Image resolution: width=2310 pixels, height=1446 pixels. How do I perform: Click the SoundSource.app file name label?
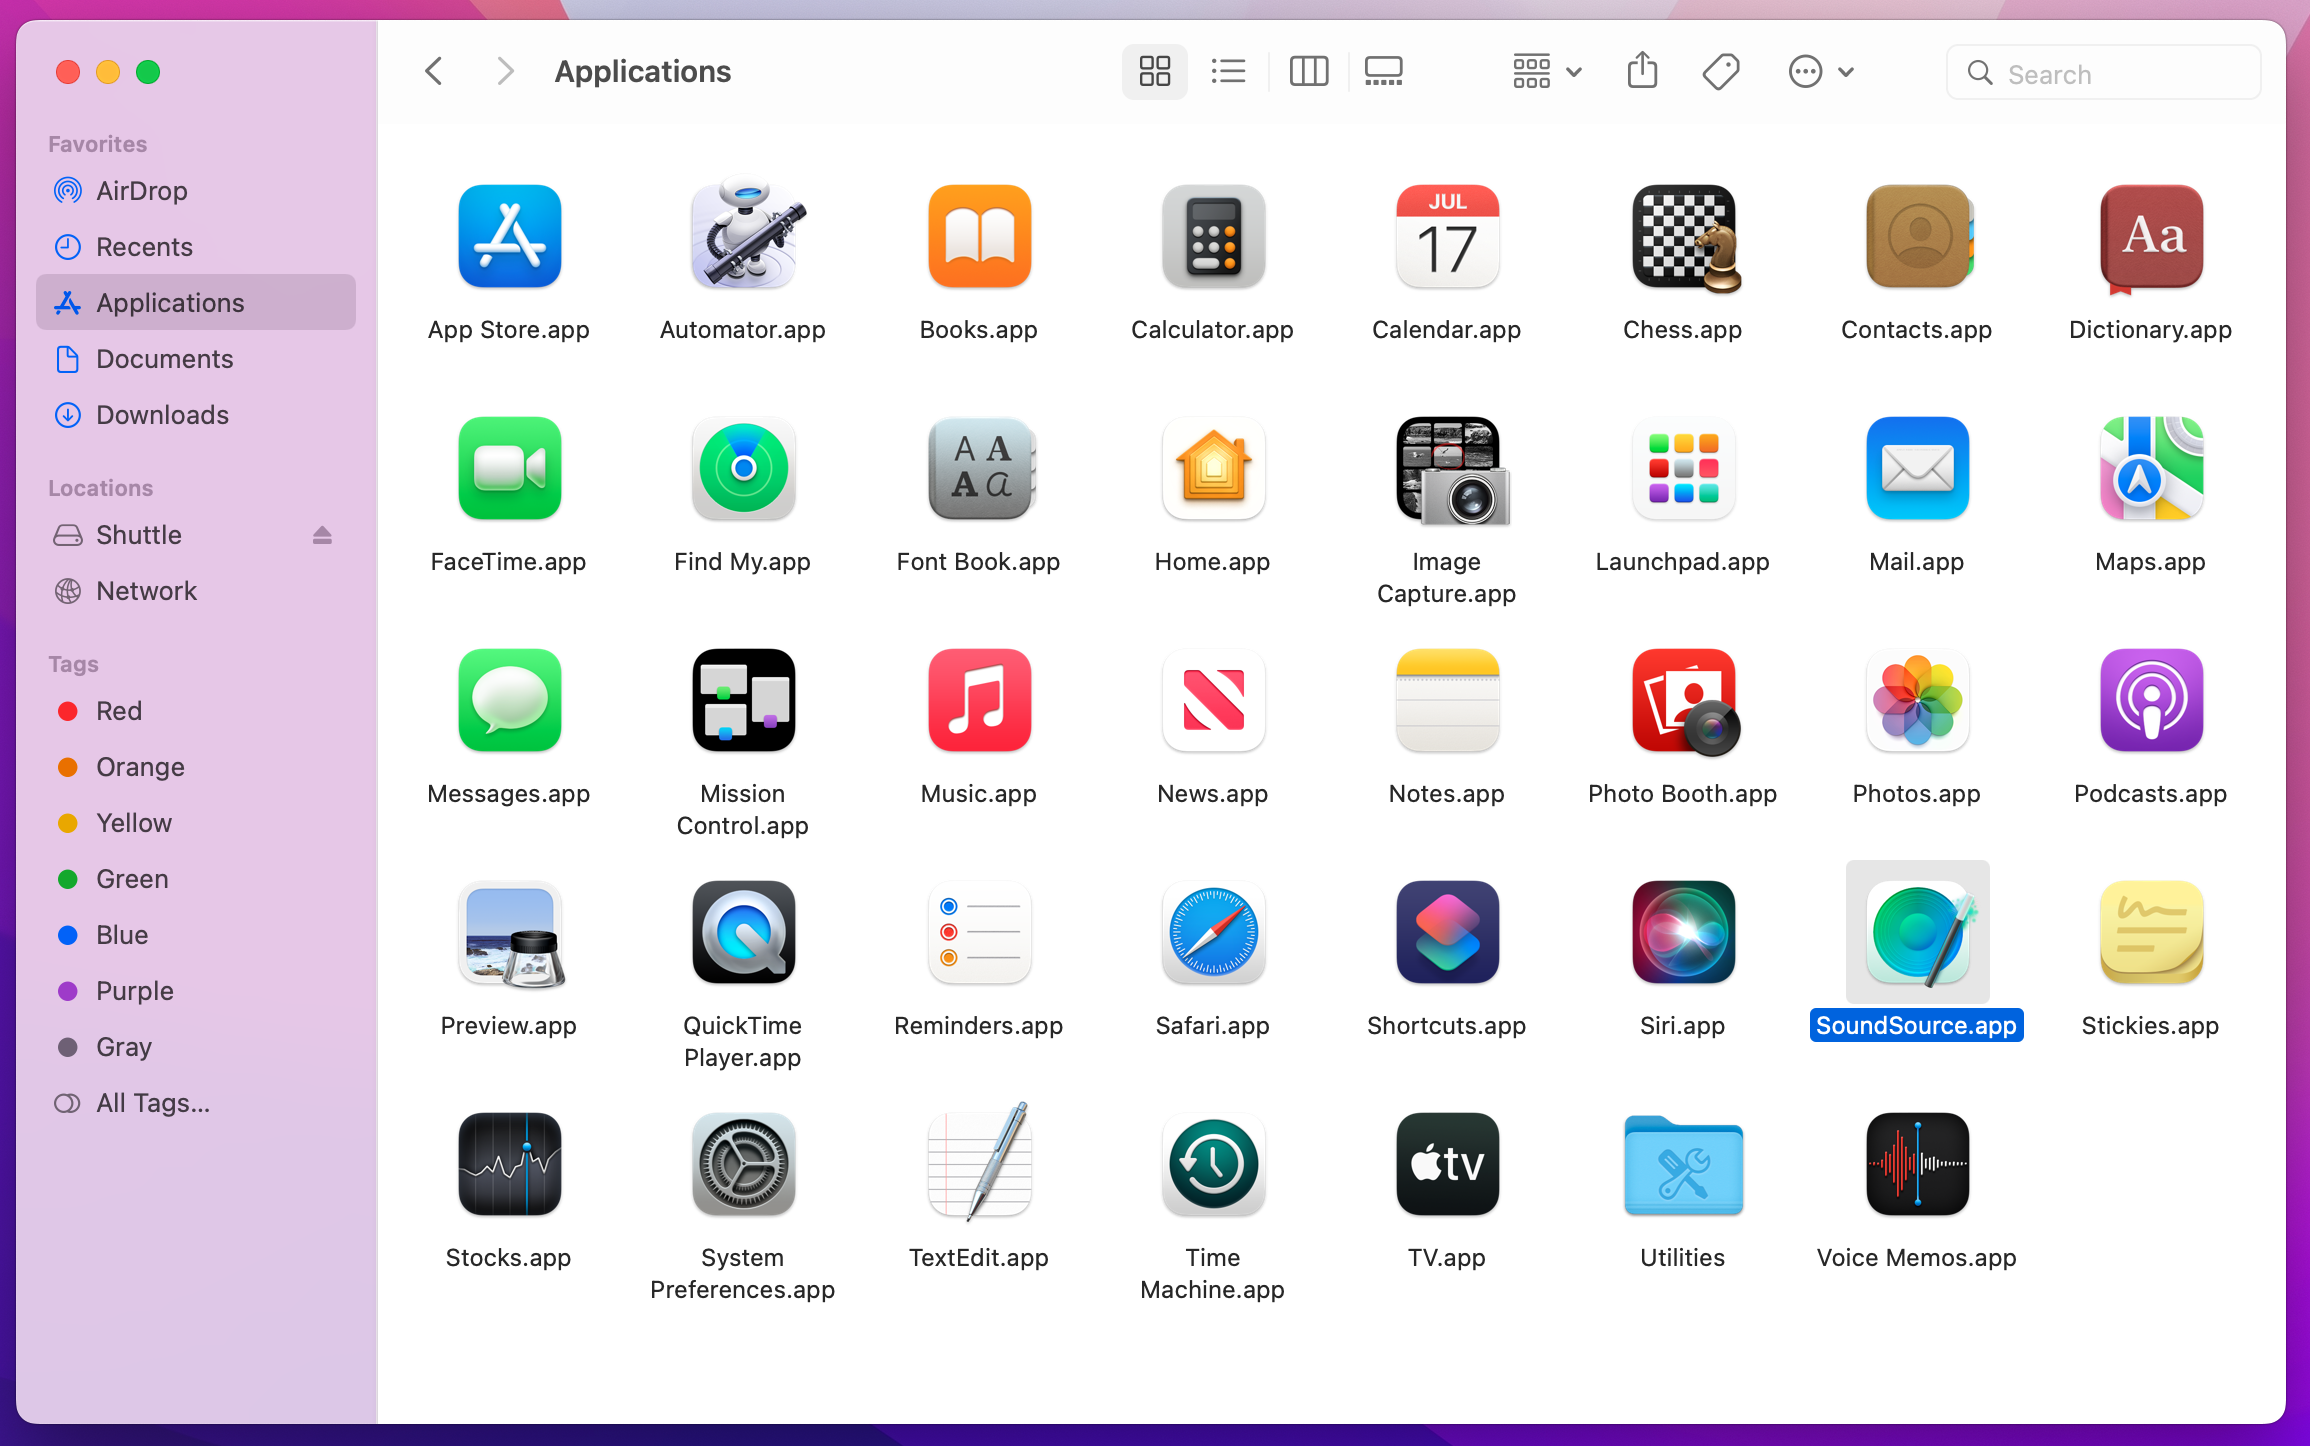pyautogui.click(x=1916, y=1025)
